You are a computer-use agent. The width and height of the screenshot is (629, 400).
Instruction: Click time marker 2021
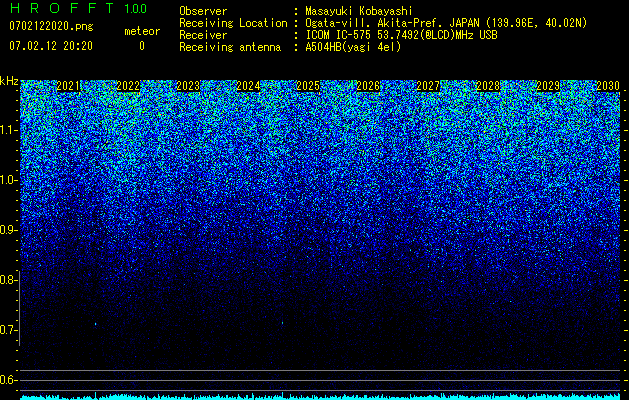click(x=68, y=86)
